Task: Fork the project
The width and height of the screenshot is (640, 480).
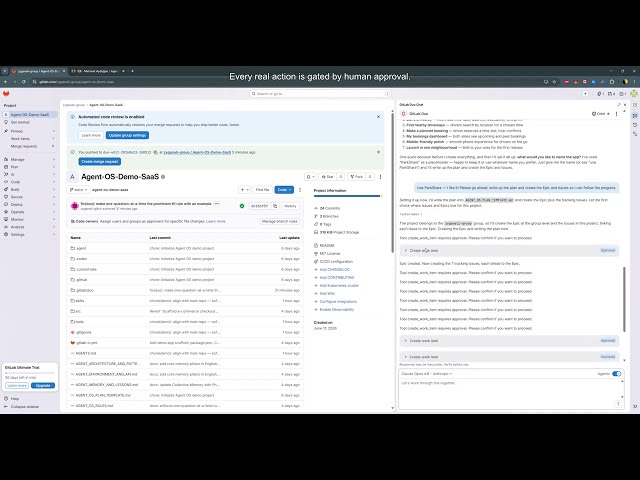Action: tap(357, 177)
